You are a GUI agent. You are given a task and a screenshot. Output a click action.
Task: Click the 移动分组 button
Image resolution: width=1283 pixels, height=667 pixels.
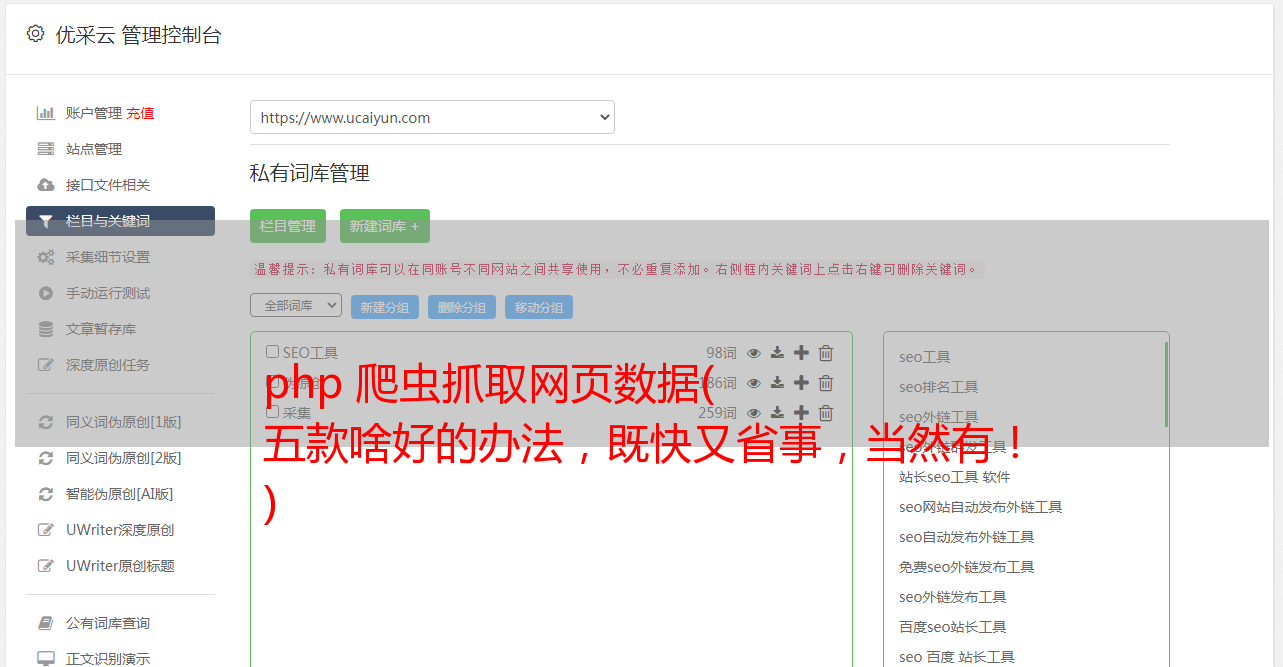(539, 307)
